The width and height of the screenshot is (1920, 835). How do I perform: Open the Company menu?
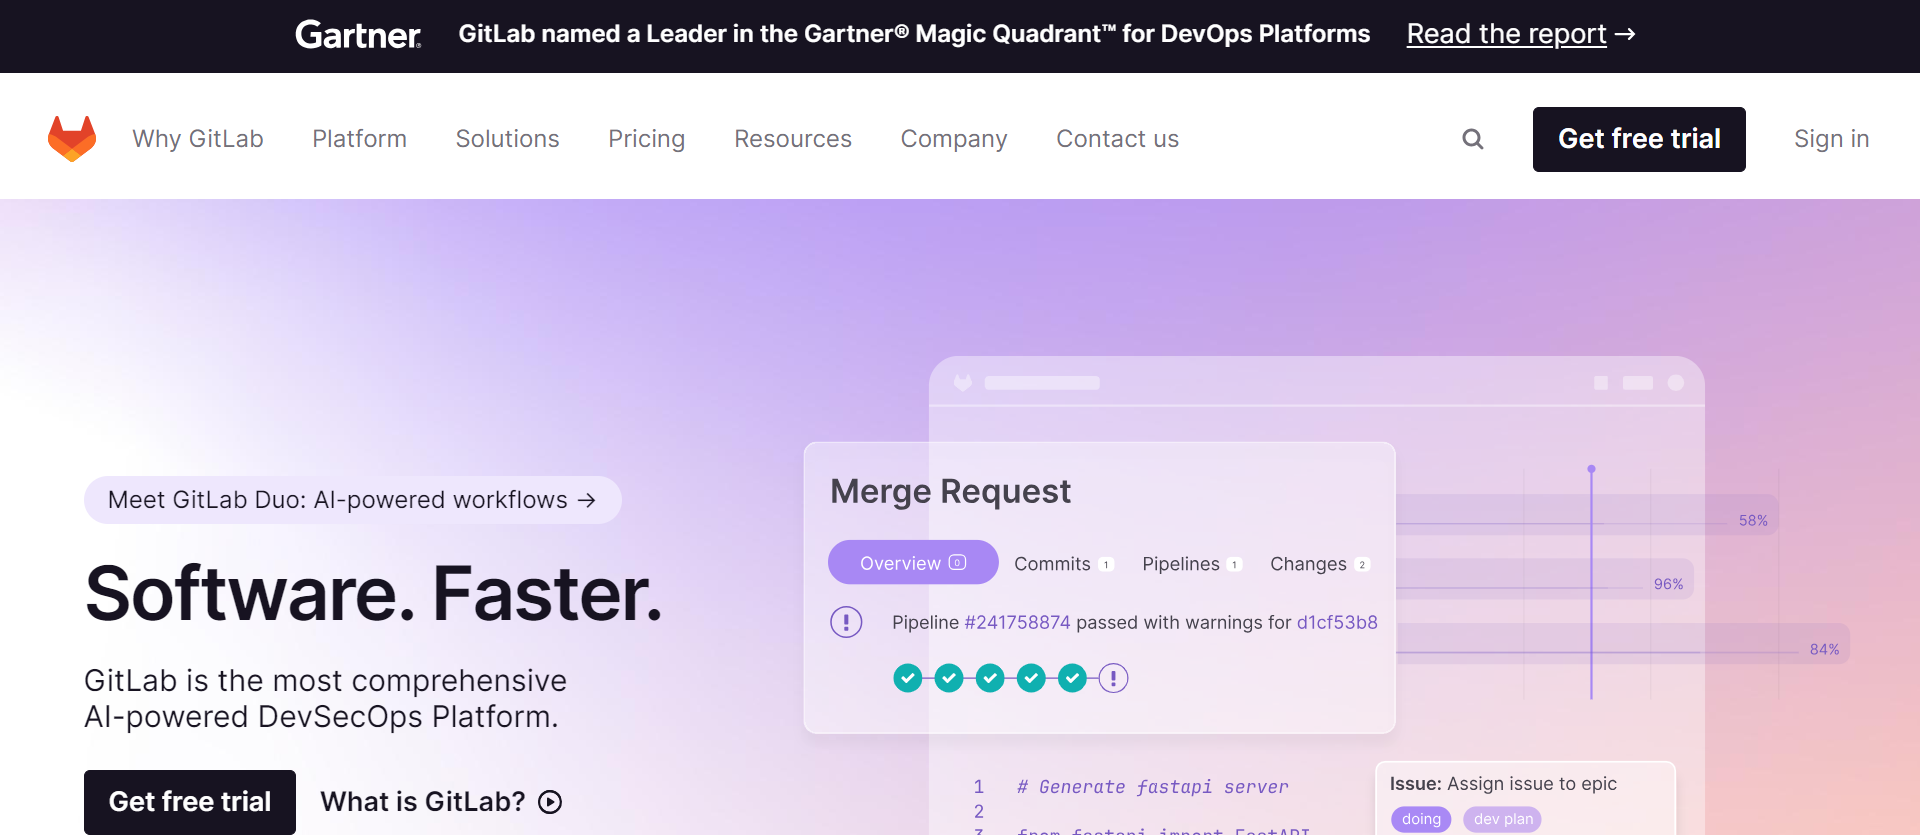[954, 139]
